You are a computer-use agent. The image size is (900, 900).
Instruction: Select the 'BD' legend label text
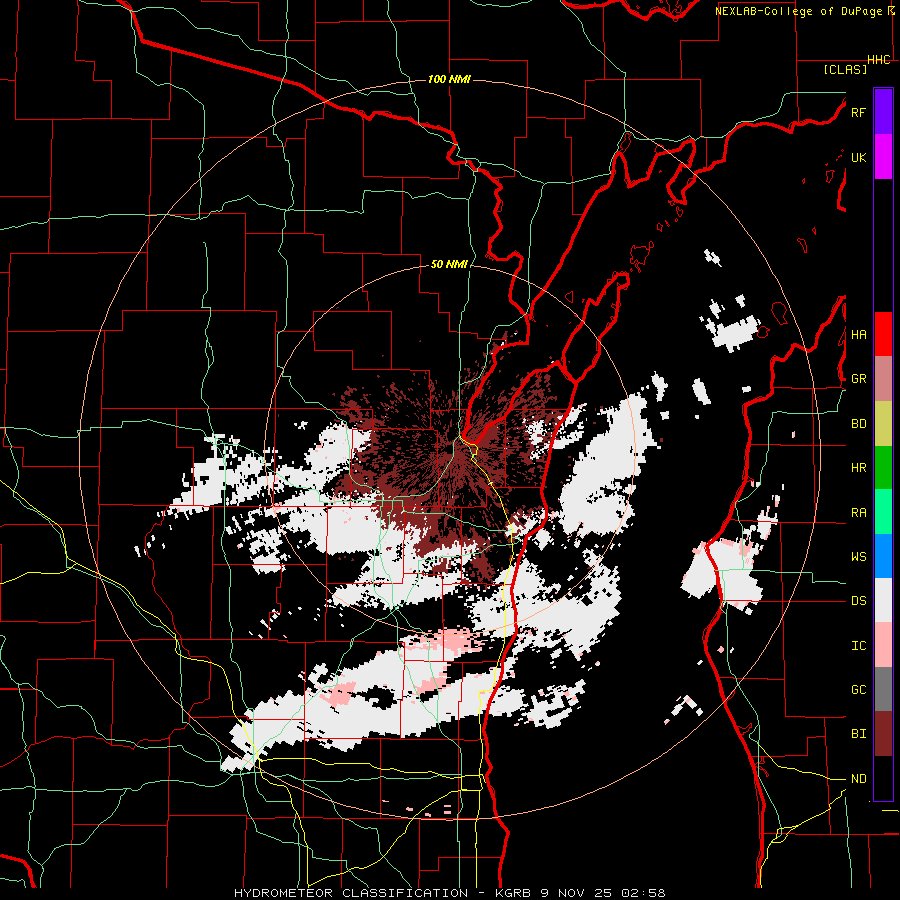click(x=858, y=424)
